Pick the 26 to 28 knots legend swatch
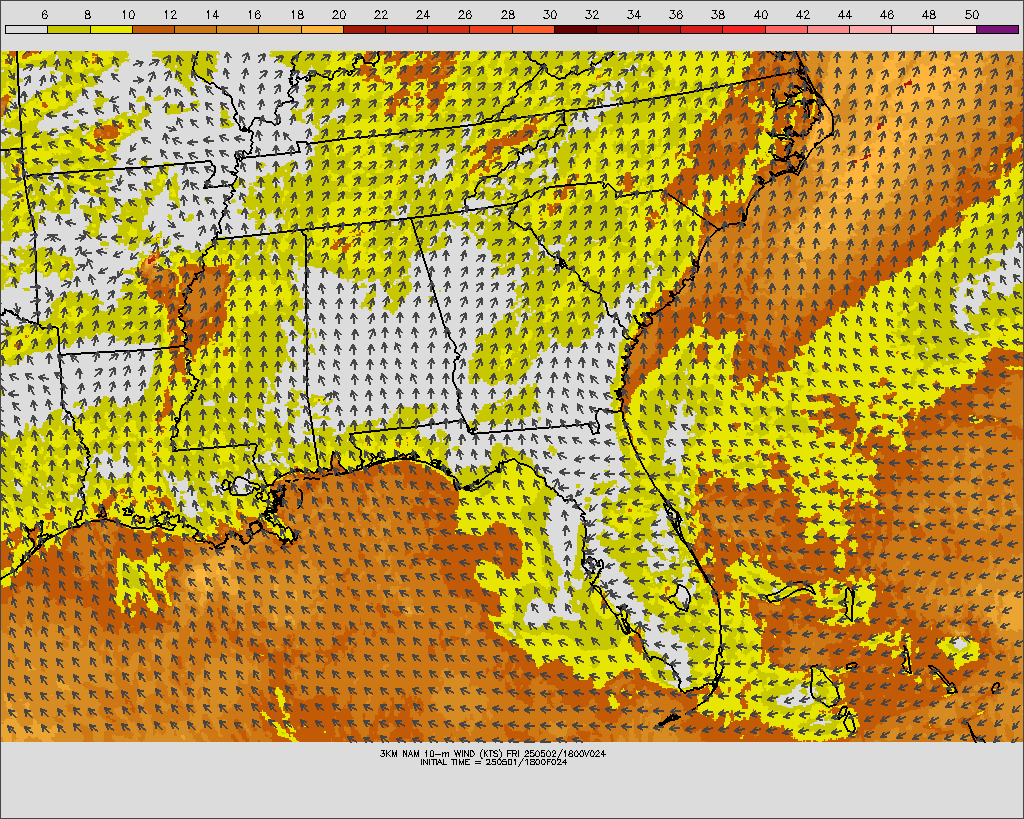This screenshot has width=1024, height=819. pyautogui.click(x=491, y=29)
